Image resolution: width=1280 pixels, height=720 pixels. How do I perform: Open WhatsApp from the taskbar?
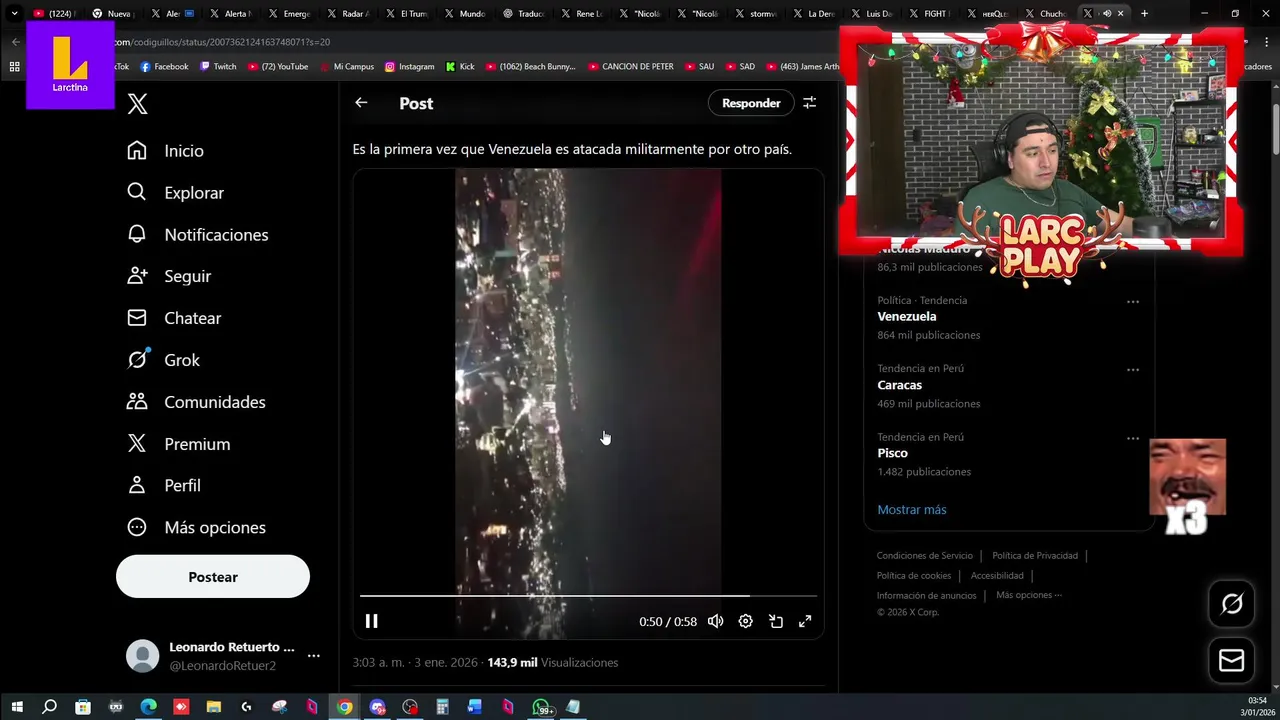pyautogui.click(x=541, y=707)
